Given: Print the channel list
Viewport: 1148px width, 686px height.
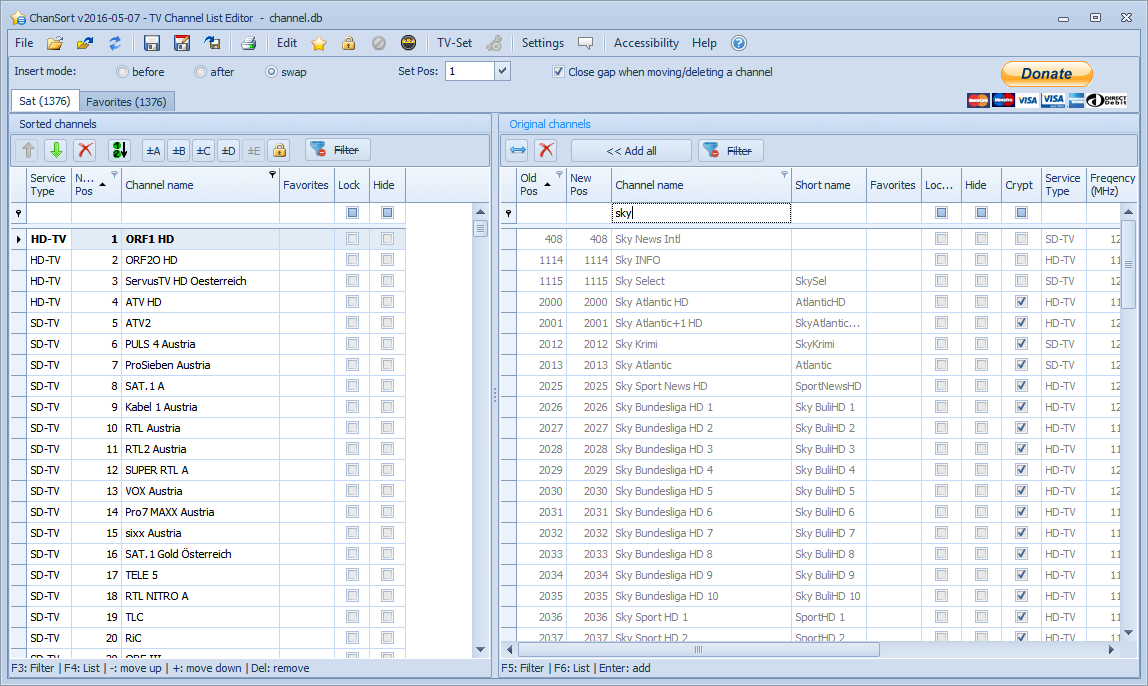Looking at the screenshot, I should click(x=248, y=43).
